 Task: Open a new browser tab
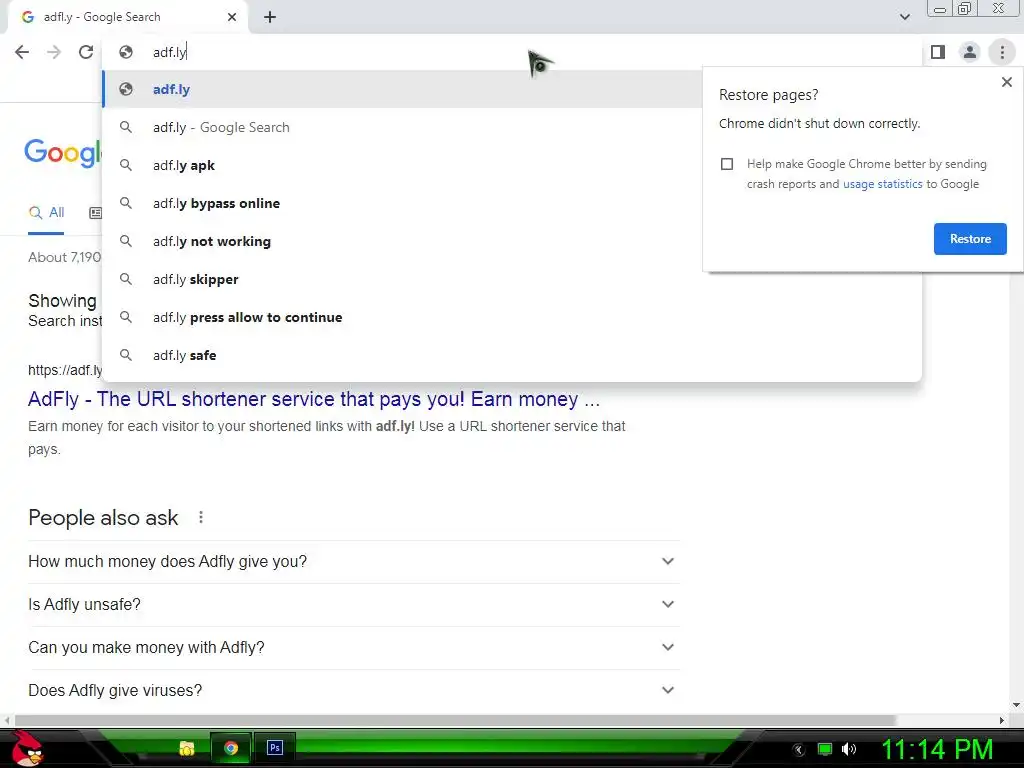click(270, 17)
